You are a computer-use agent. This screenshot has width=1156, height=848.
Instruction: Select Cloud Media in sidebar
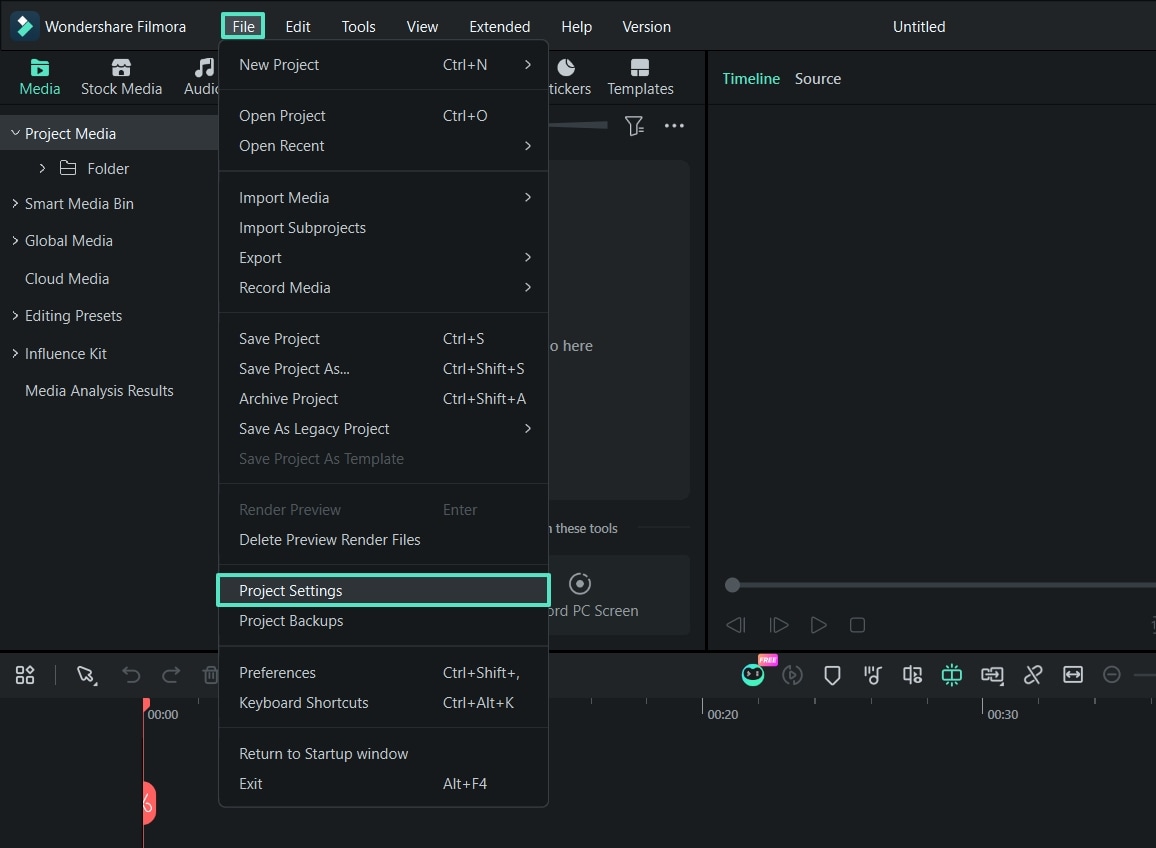[x=67, y=279]
